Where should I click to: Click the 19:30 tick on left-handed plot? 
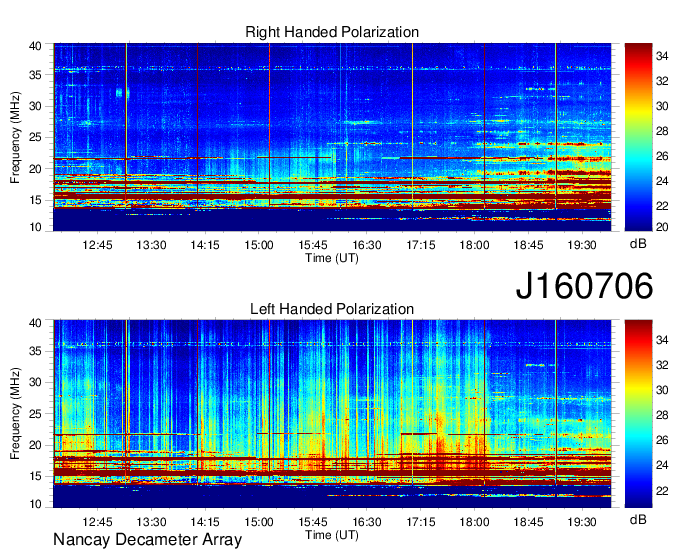click(582, 522)
